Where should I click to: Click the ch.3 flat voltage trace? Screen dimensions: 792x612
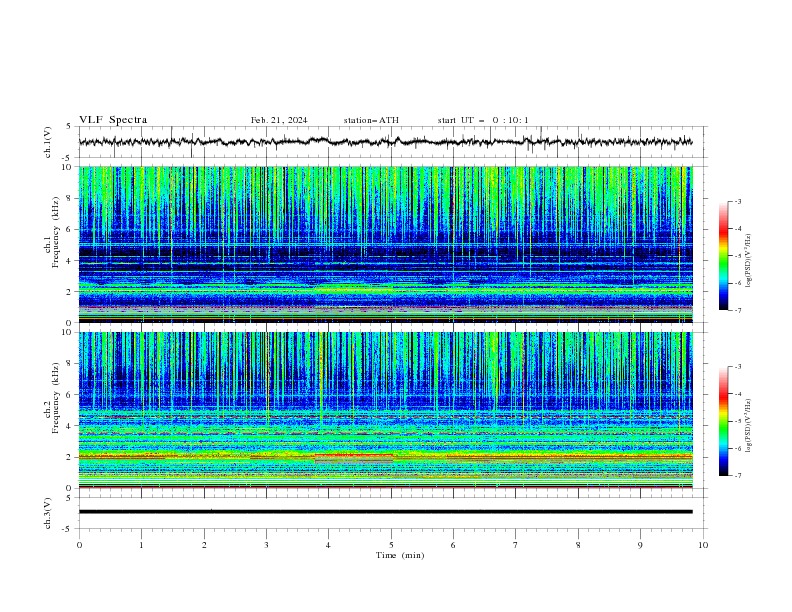[x=385, y=512]
